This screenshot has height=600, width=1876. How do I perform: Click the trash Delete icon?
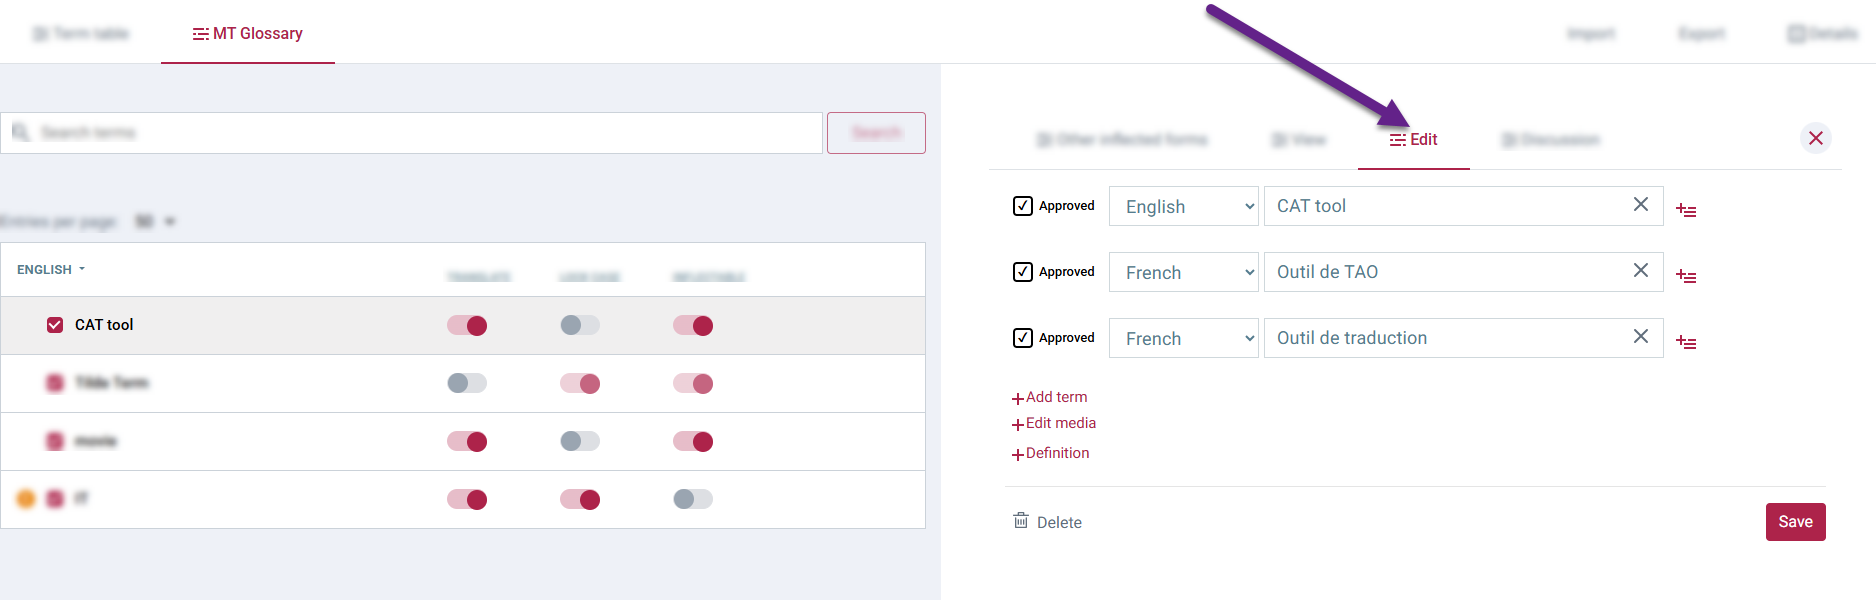tap(1021, 521)
